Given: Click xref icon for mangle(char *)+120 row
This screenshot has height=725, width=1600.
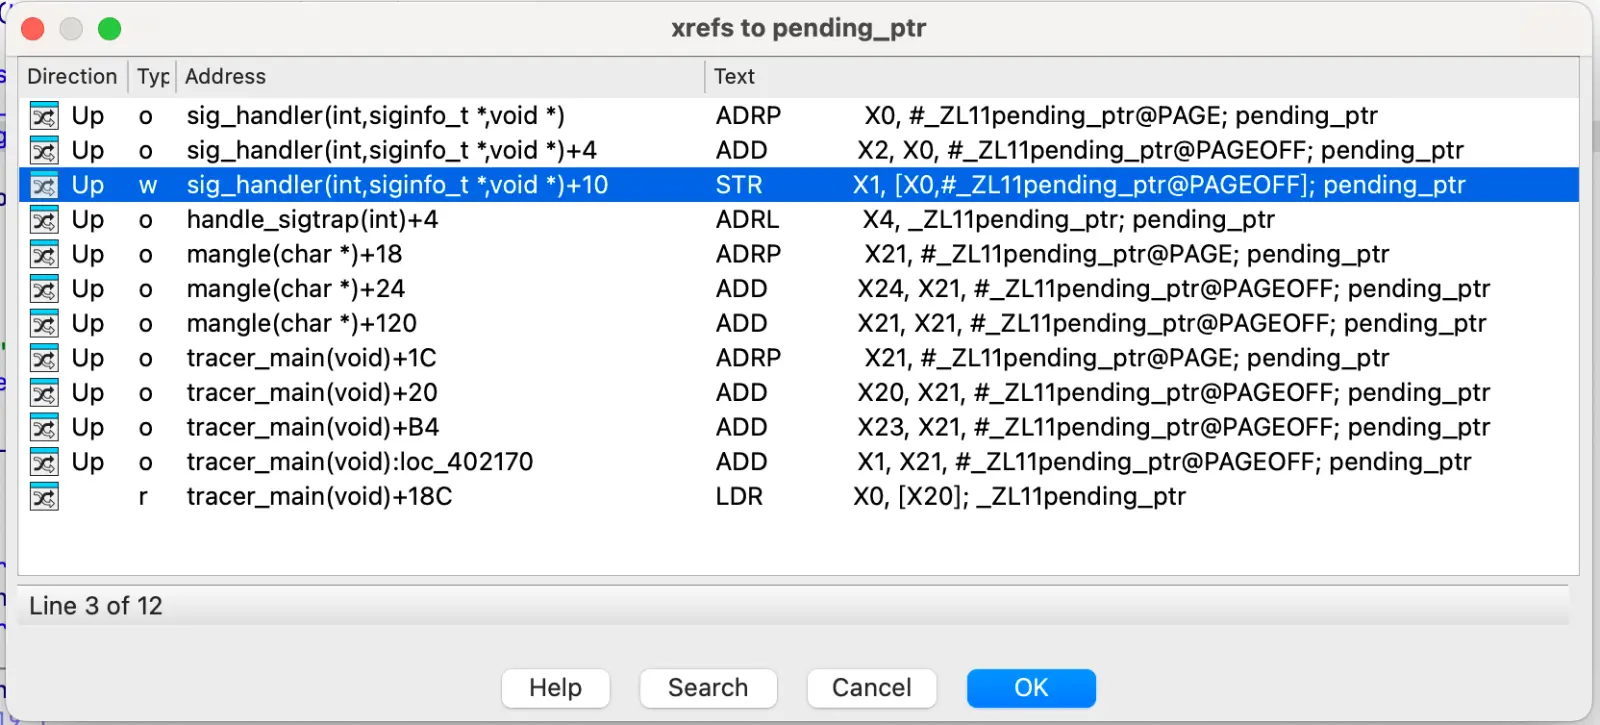Looking at the screenshot, I should click(x=44, y=324).
